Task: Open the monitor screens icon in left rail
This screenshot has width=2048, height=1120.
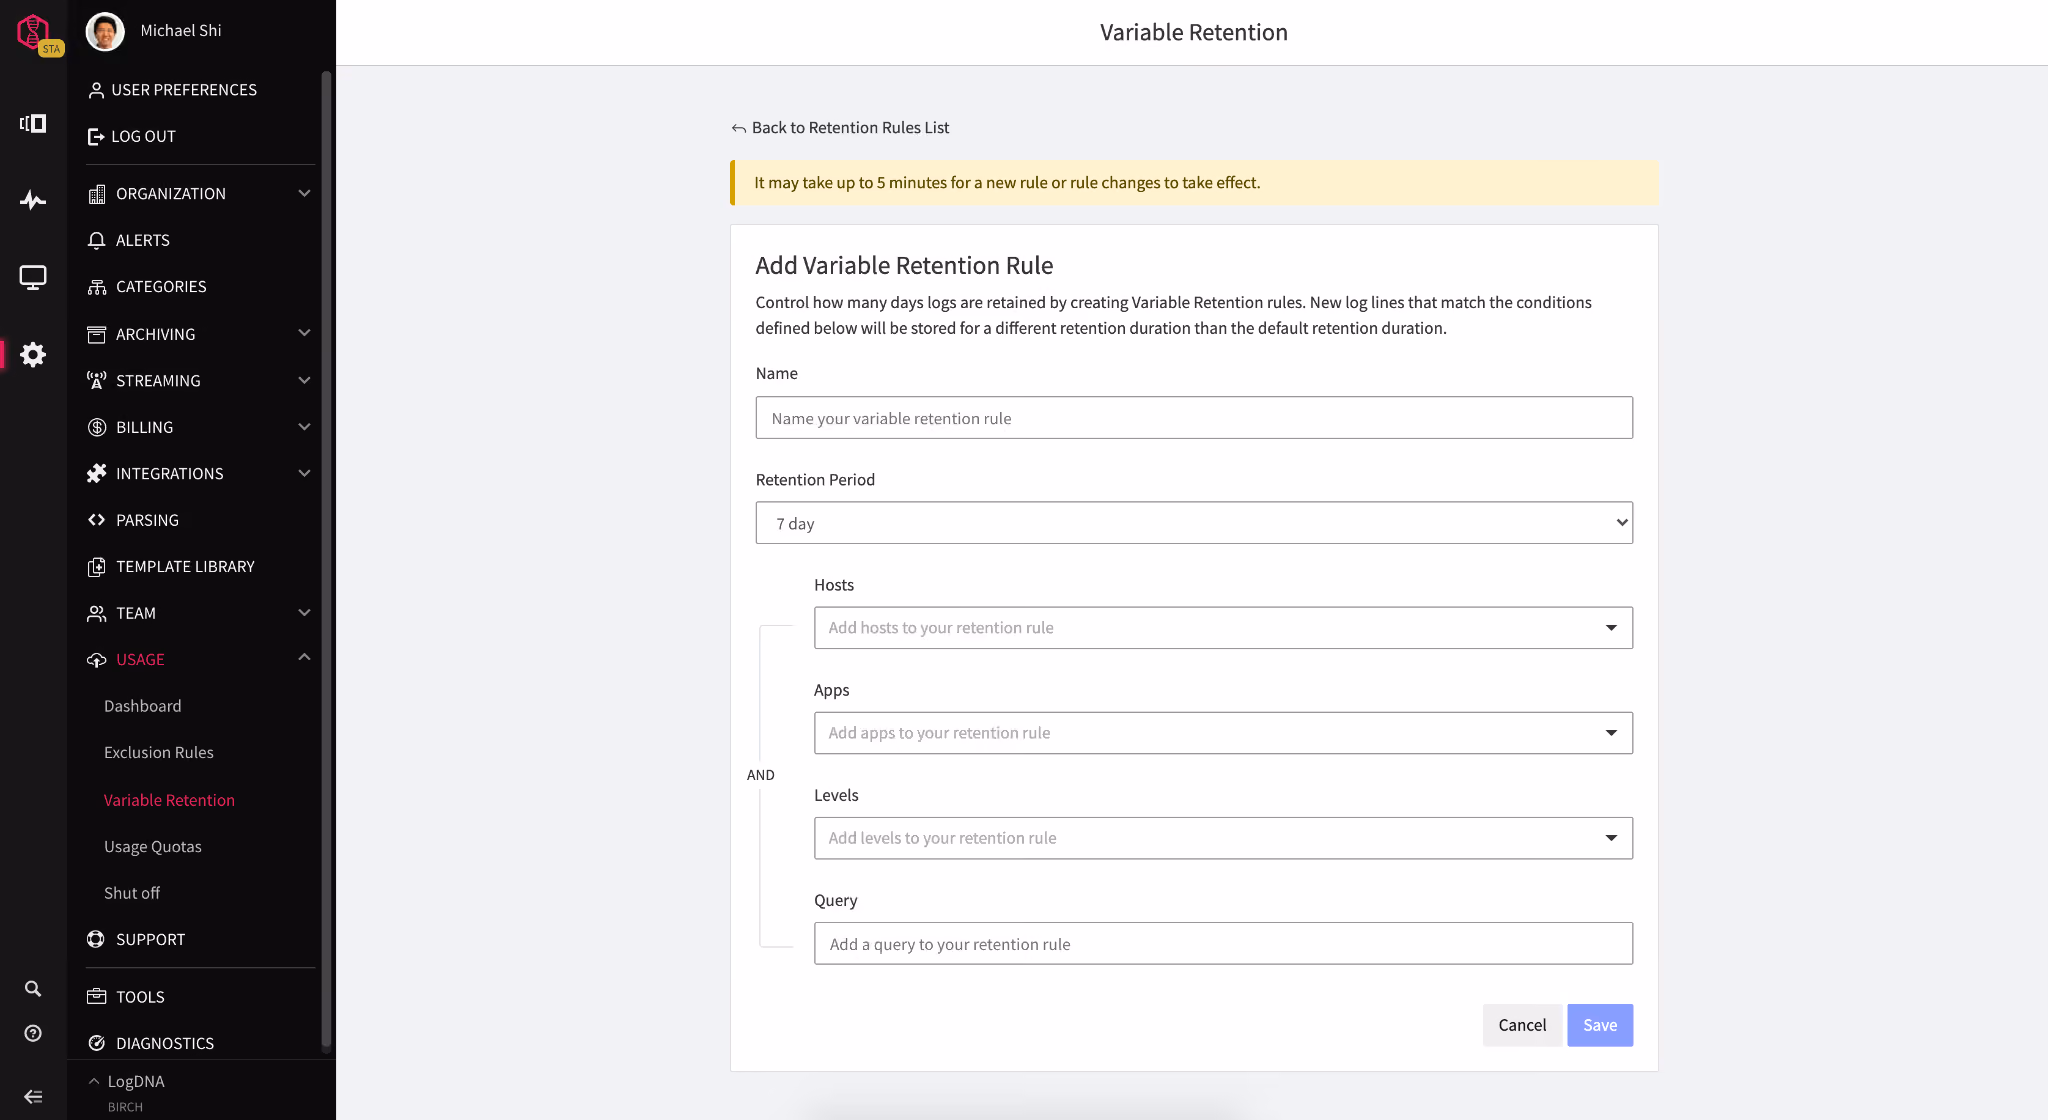Action: click(33, 277)
